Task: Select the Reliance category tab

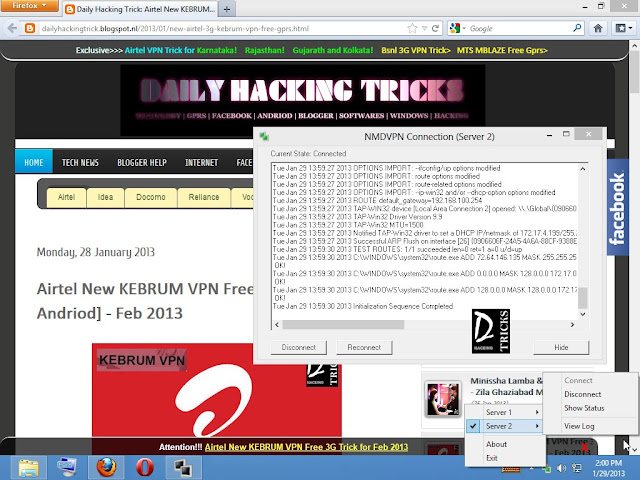Action: click(204, 197)
